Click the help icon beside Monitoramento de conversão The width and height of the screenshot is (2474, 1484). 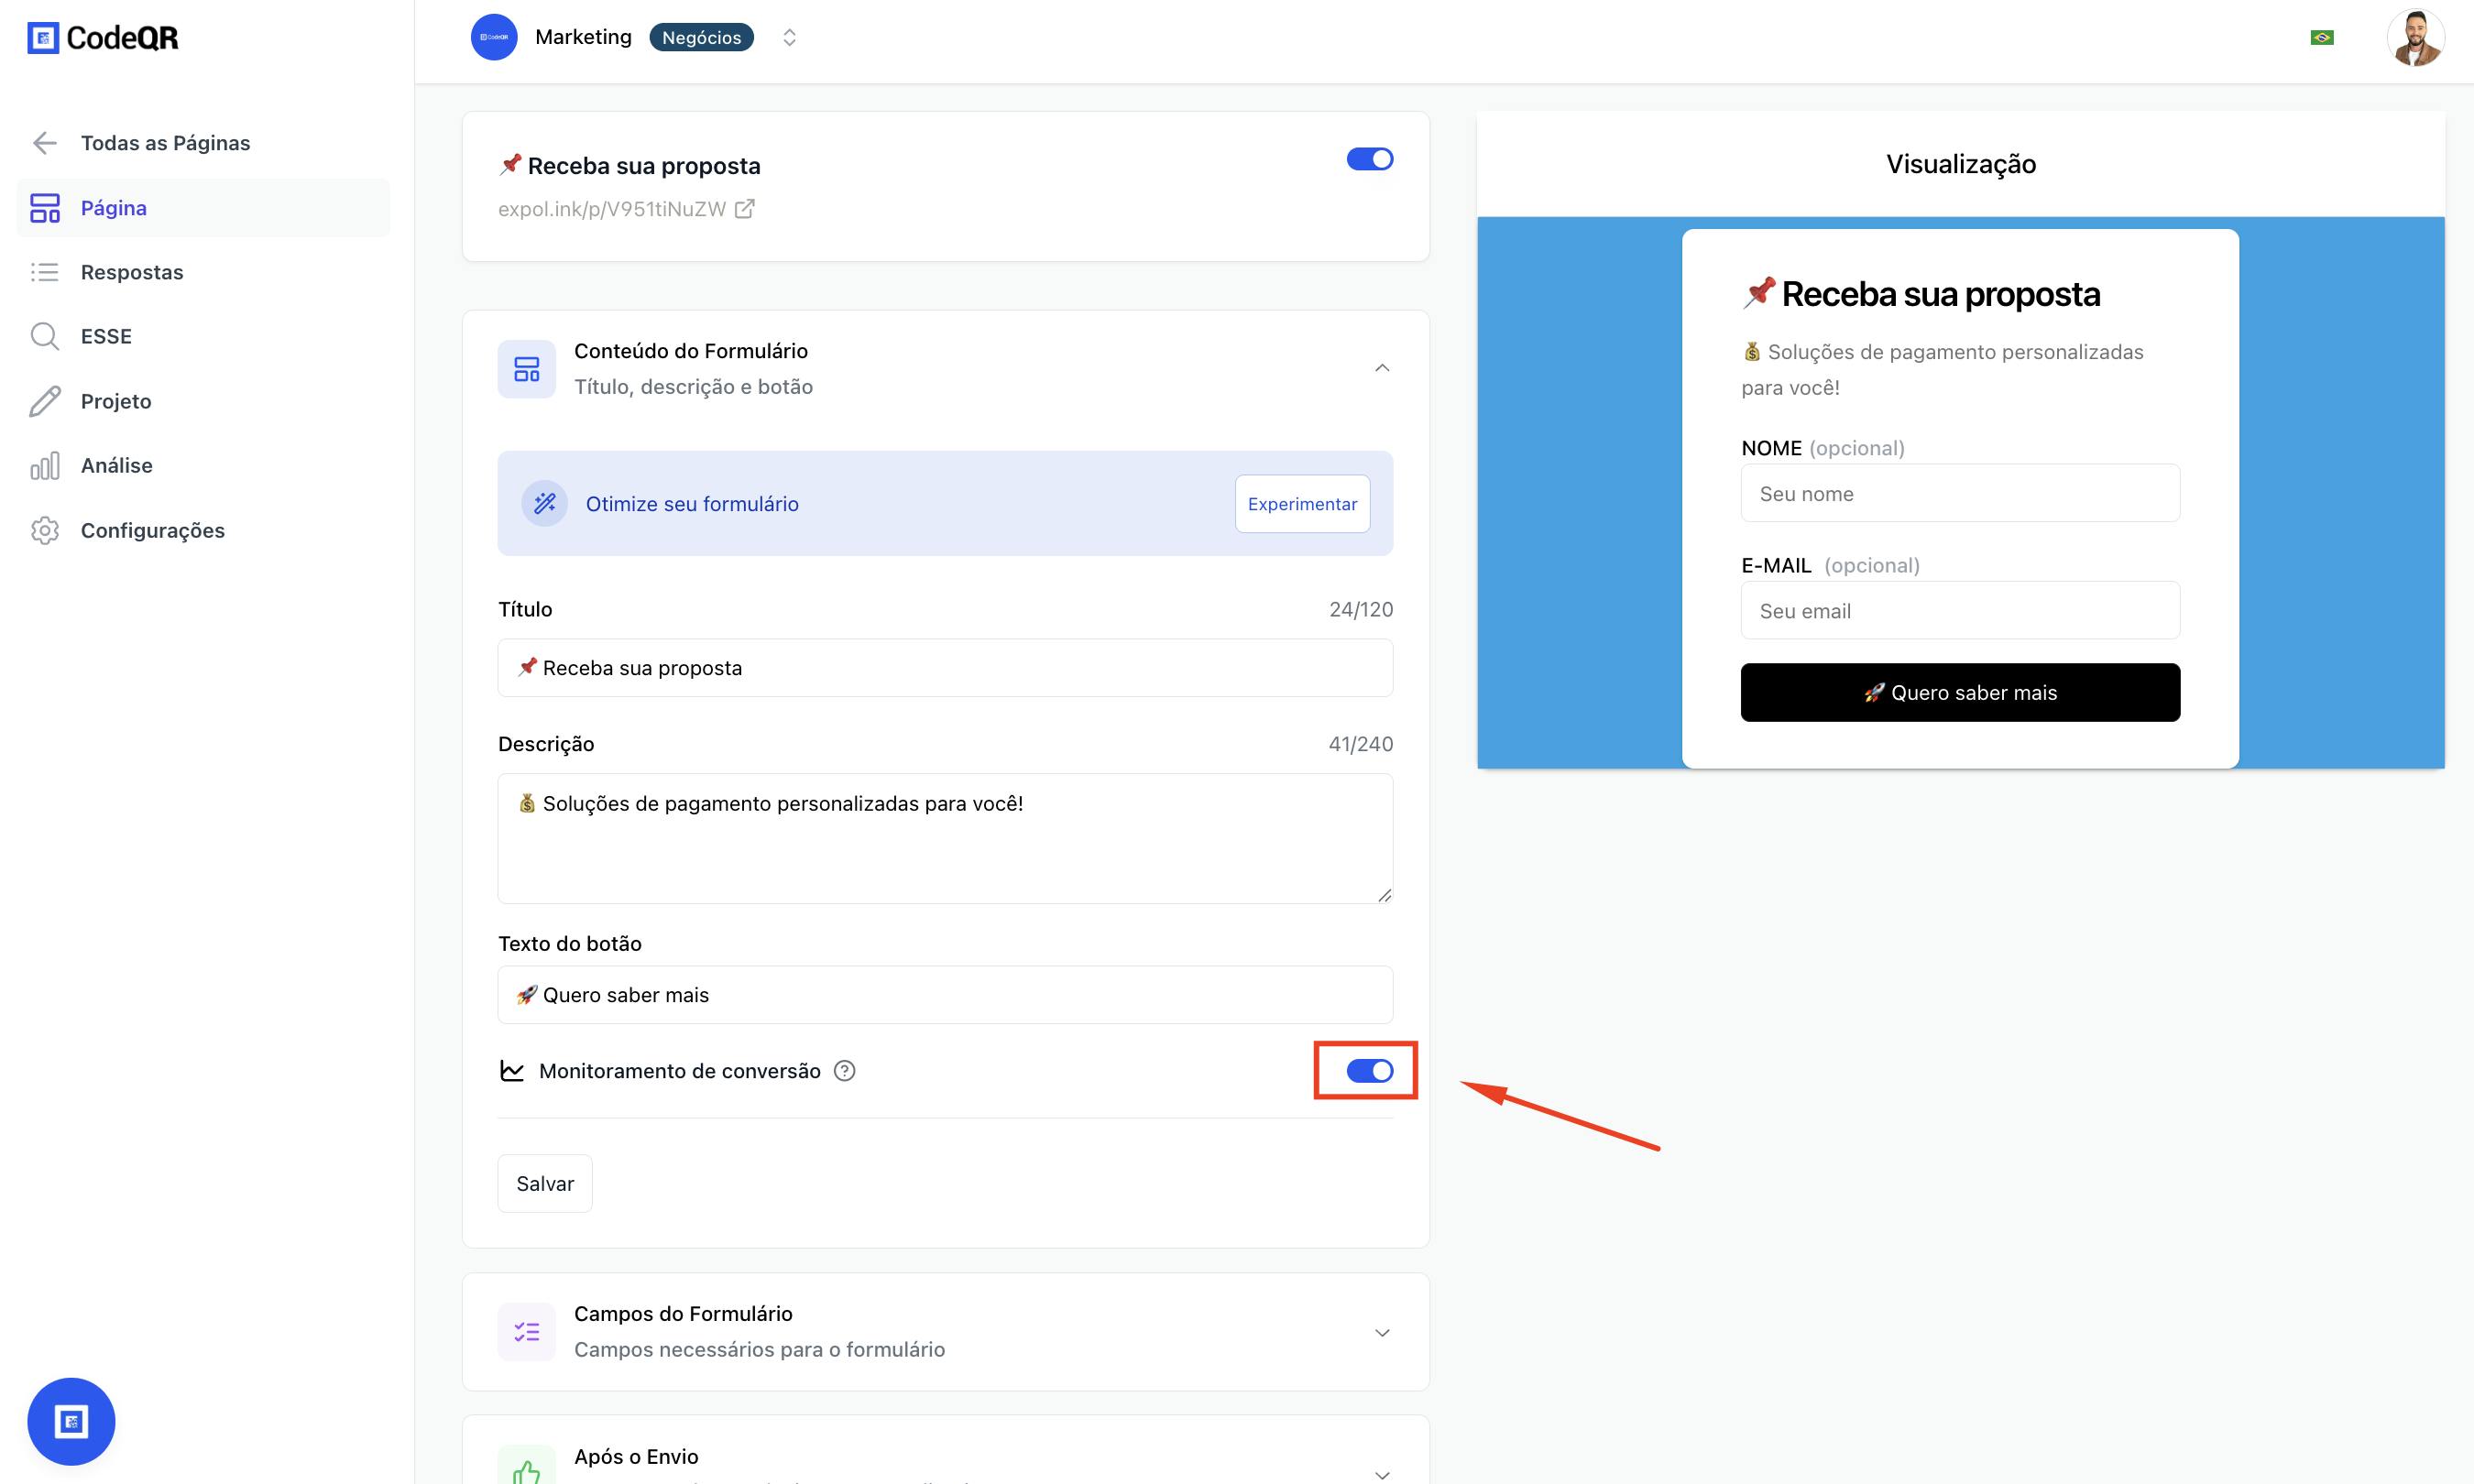[x=845, y=1071]
